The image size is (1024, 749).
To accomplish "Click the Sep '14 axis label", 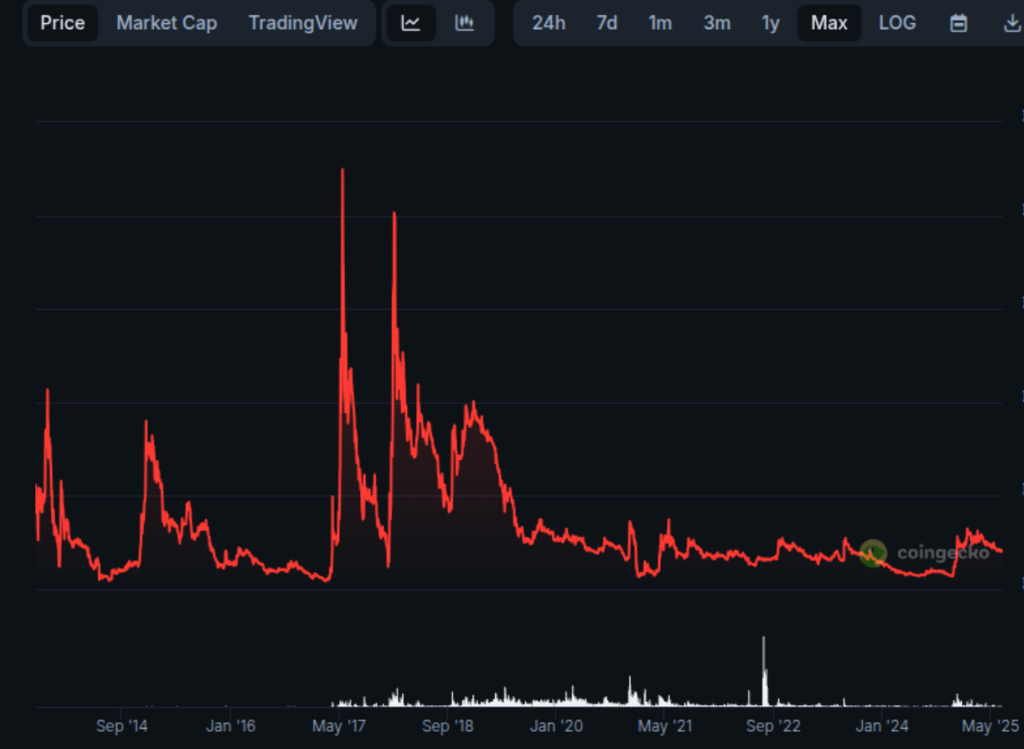I will point(122,726).
